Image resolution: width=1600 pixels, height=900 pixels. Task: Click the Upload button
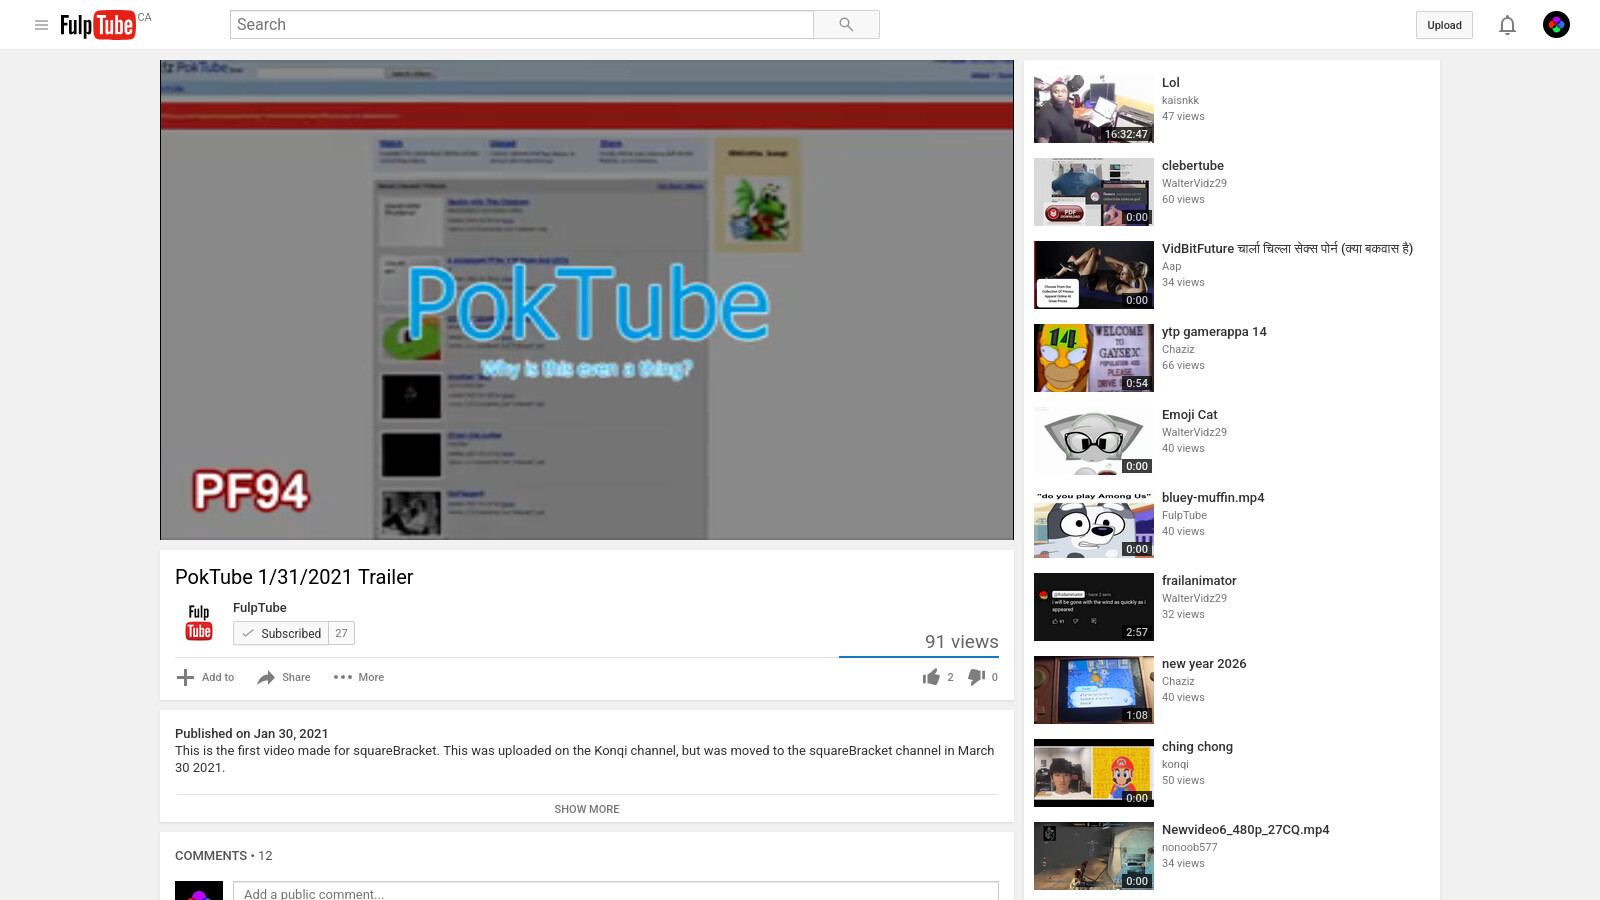tap(1444, 25)
